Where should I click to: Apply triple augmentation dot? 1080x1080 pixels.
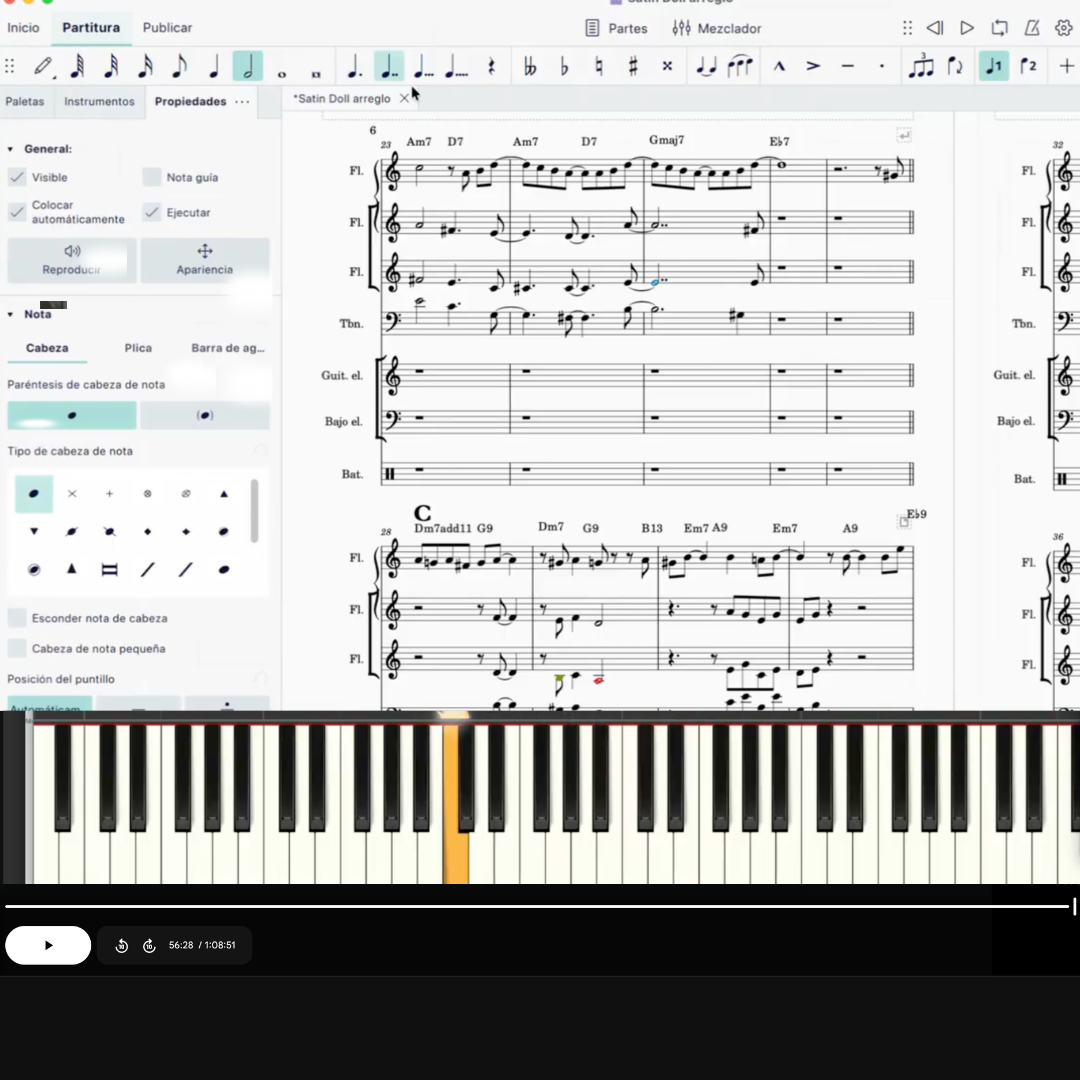(423, 66)
